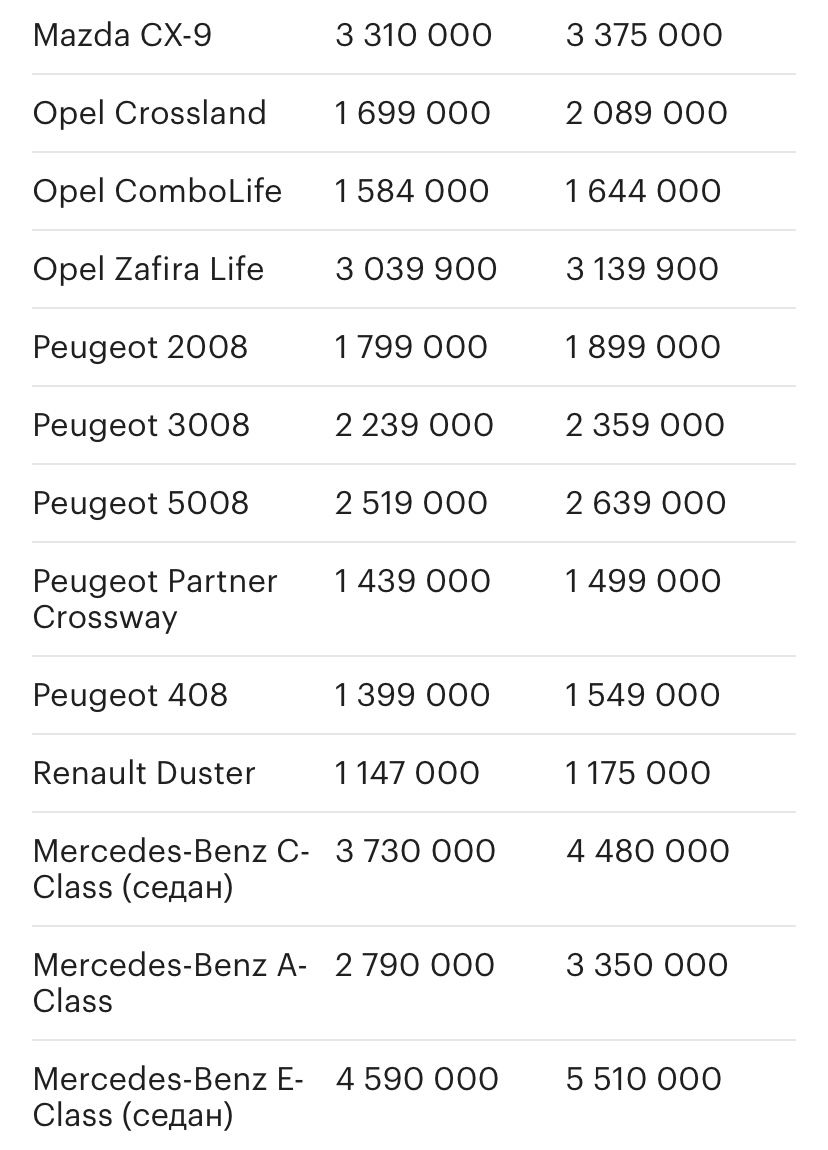
Task: Click the 4 480 000 C-Class price
Action: point(648,851)
